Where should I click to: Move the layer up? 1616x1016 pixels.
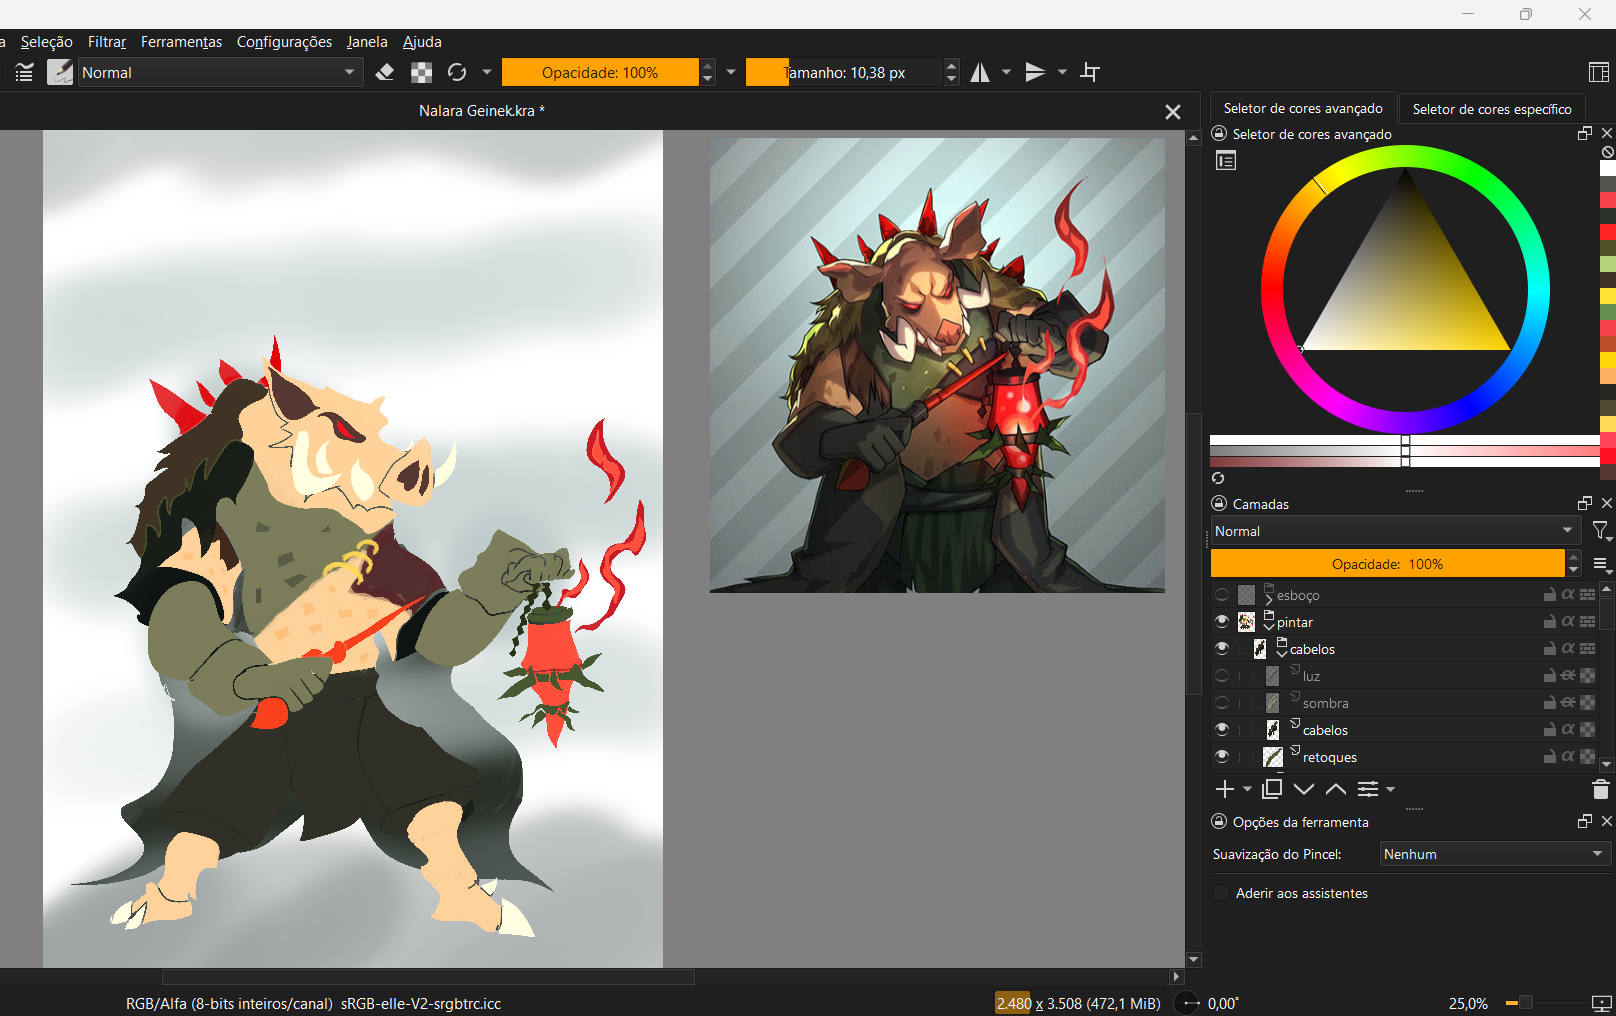click(1336, 789)
